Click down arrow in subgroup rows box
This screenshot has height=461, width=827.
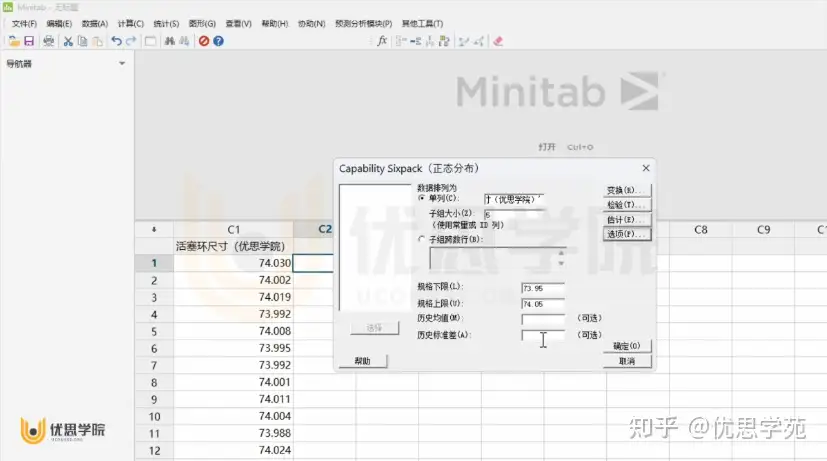pyautogui.click(x=561, y=263)
